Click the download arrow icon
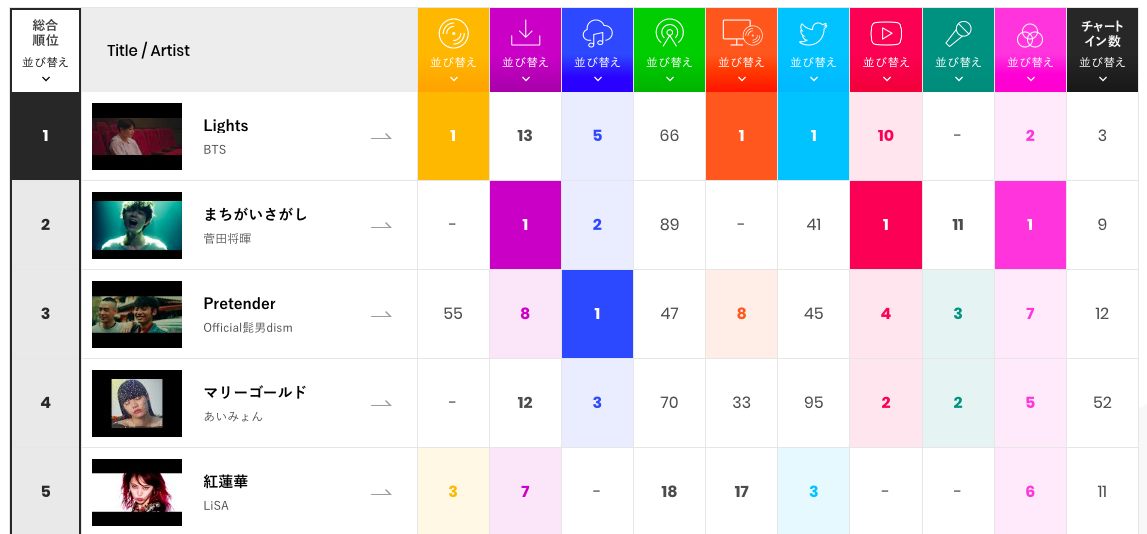The image size is (1147, 534). coord(525,34)
